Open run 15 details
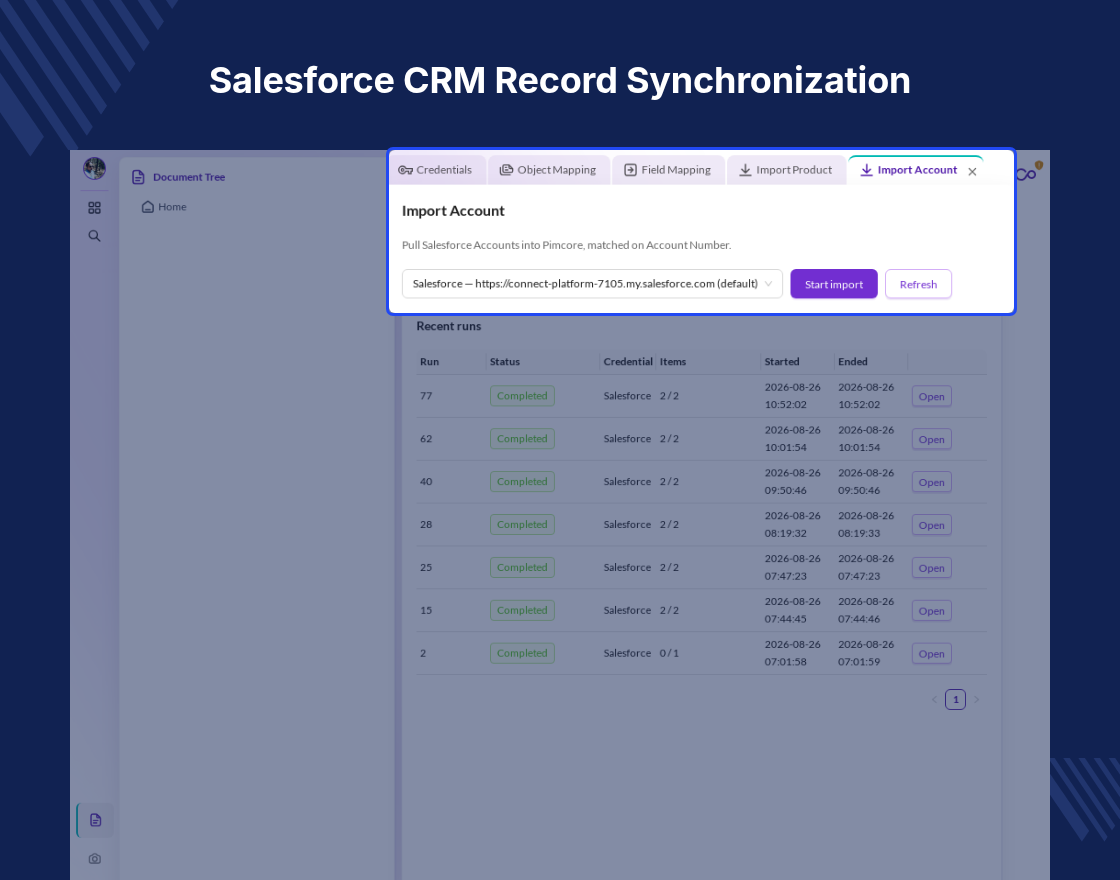1120x880 pixels. pos(931,611)
